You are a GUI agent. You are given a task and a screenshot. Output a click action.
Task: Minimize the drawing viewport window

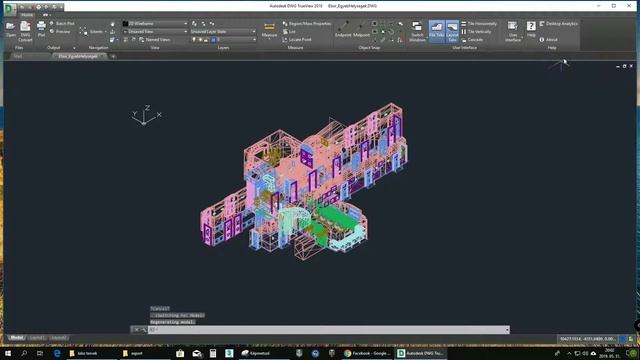[x=618, y=66]
